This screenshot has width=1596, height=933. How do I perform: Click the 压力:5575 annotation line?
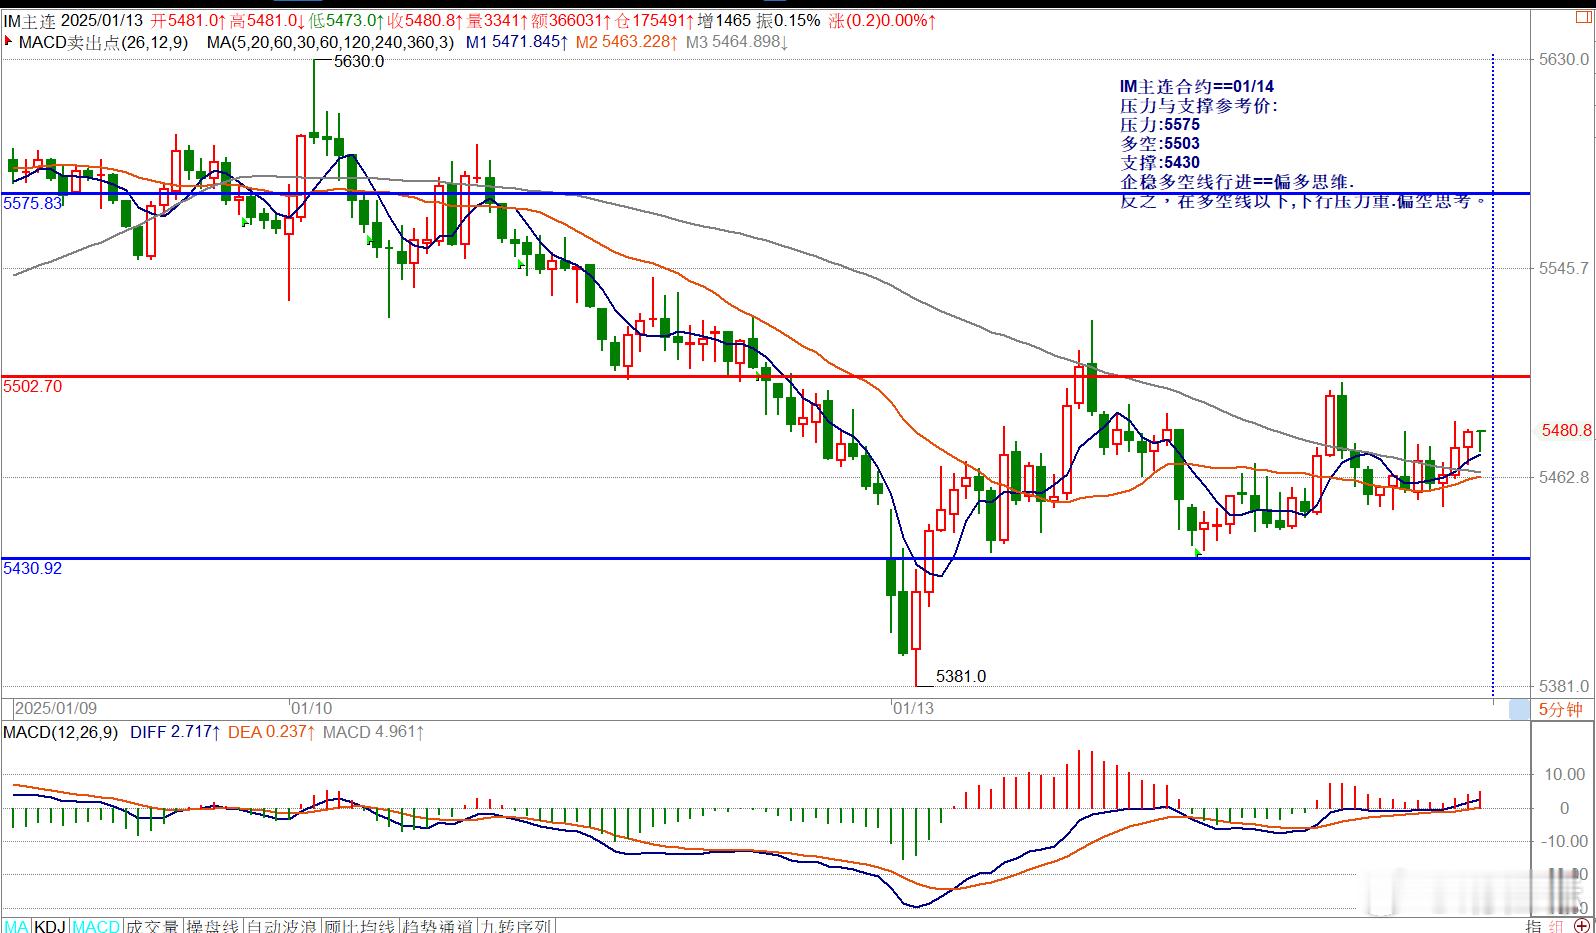1160,125
